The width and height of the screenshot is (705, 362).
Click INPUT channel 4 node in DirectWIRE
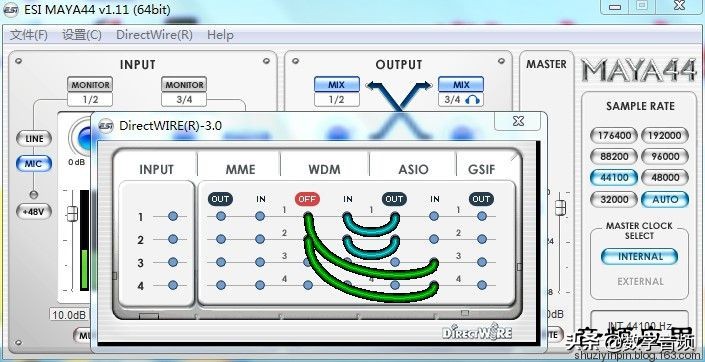[173, 285]
